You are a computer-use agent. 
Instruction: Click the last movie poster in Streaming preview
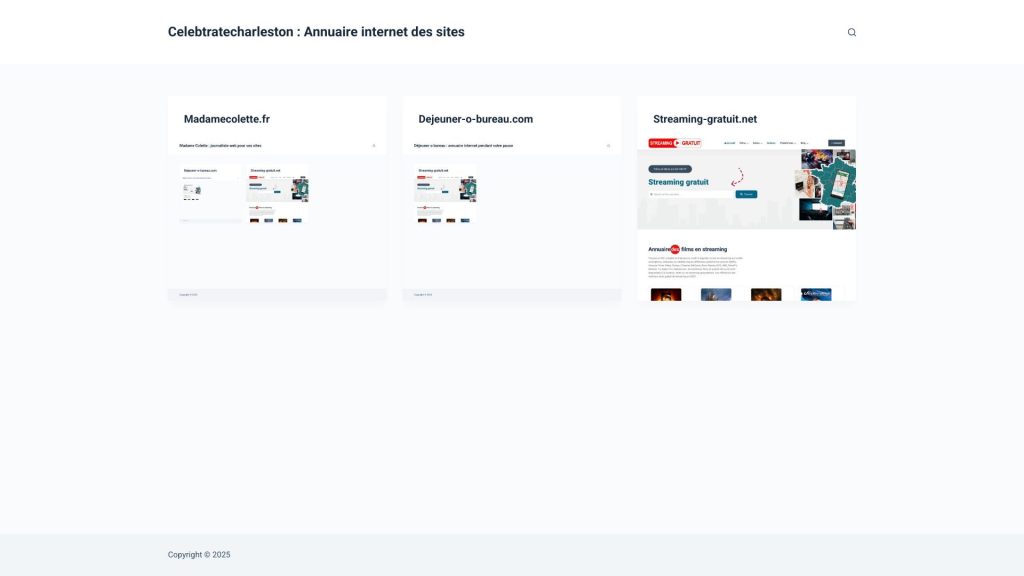pyautogui.click(x=815, y=295)
